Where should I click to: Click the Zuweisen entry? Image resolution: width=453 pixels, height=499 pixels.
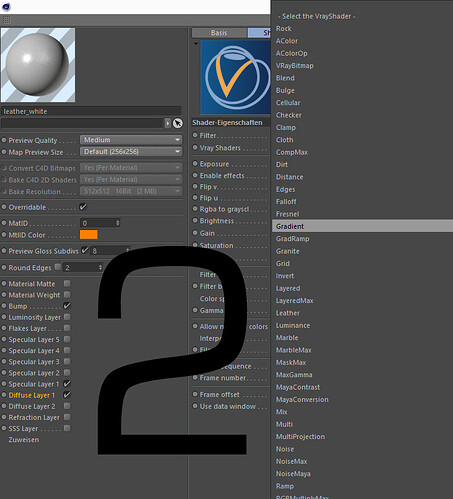click(24, 440)
